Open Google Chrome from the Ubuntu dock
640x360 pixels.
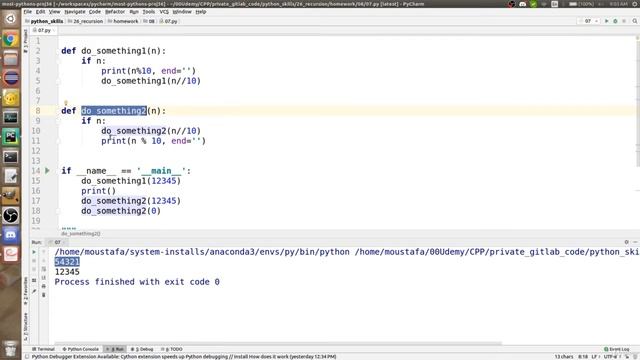click(x=11, y=39)
